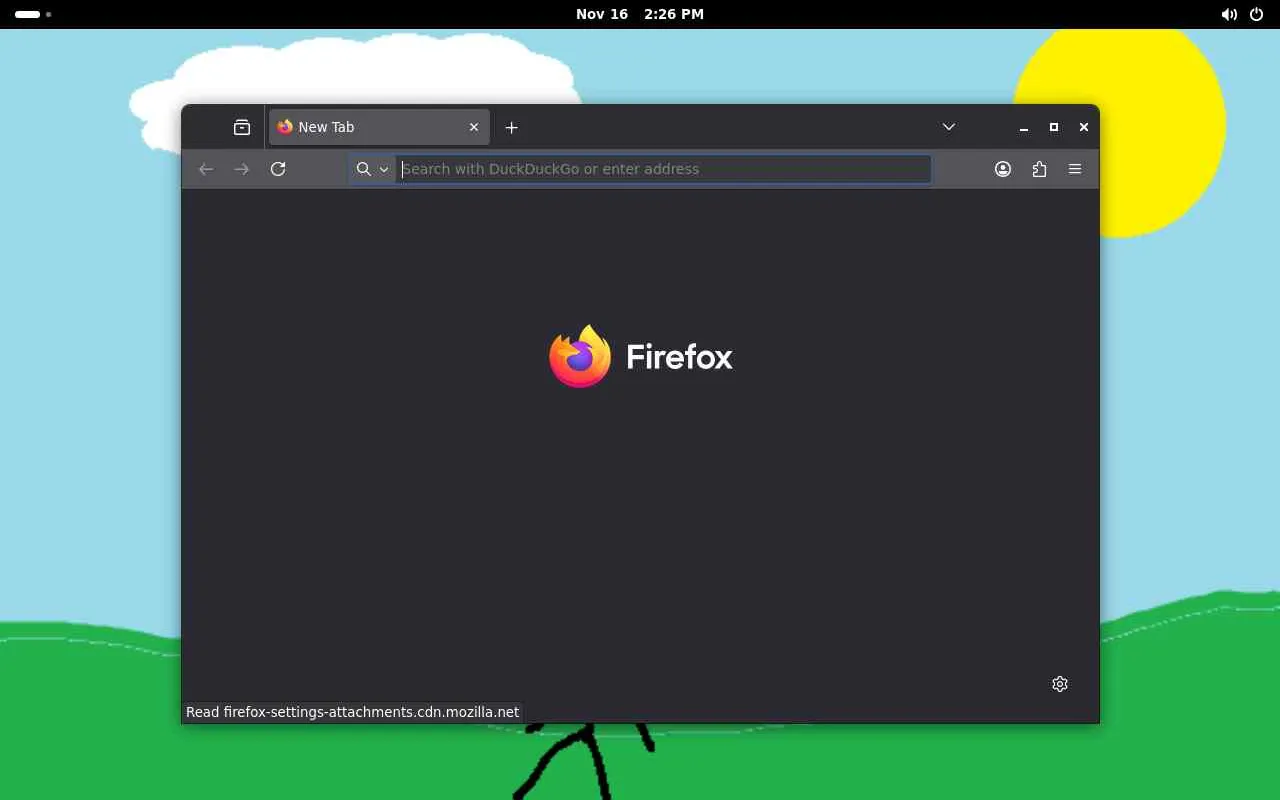This screenshot has height=800, width=1280.
Task: Expand the list all tabs chevron
Action: [949, 127]
